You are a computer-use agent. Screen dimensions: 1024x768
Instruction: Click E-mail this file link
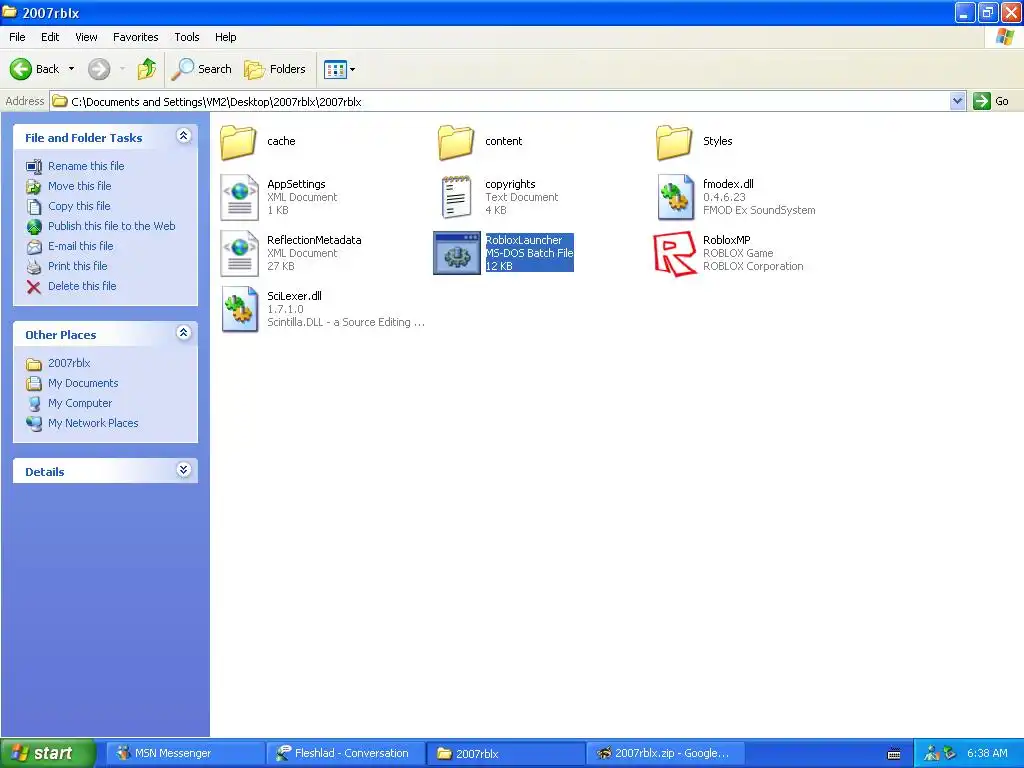80,246
